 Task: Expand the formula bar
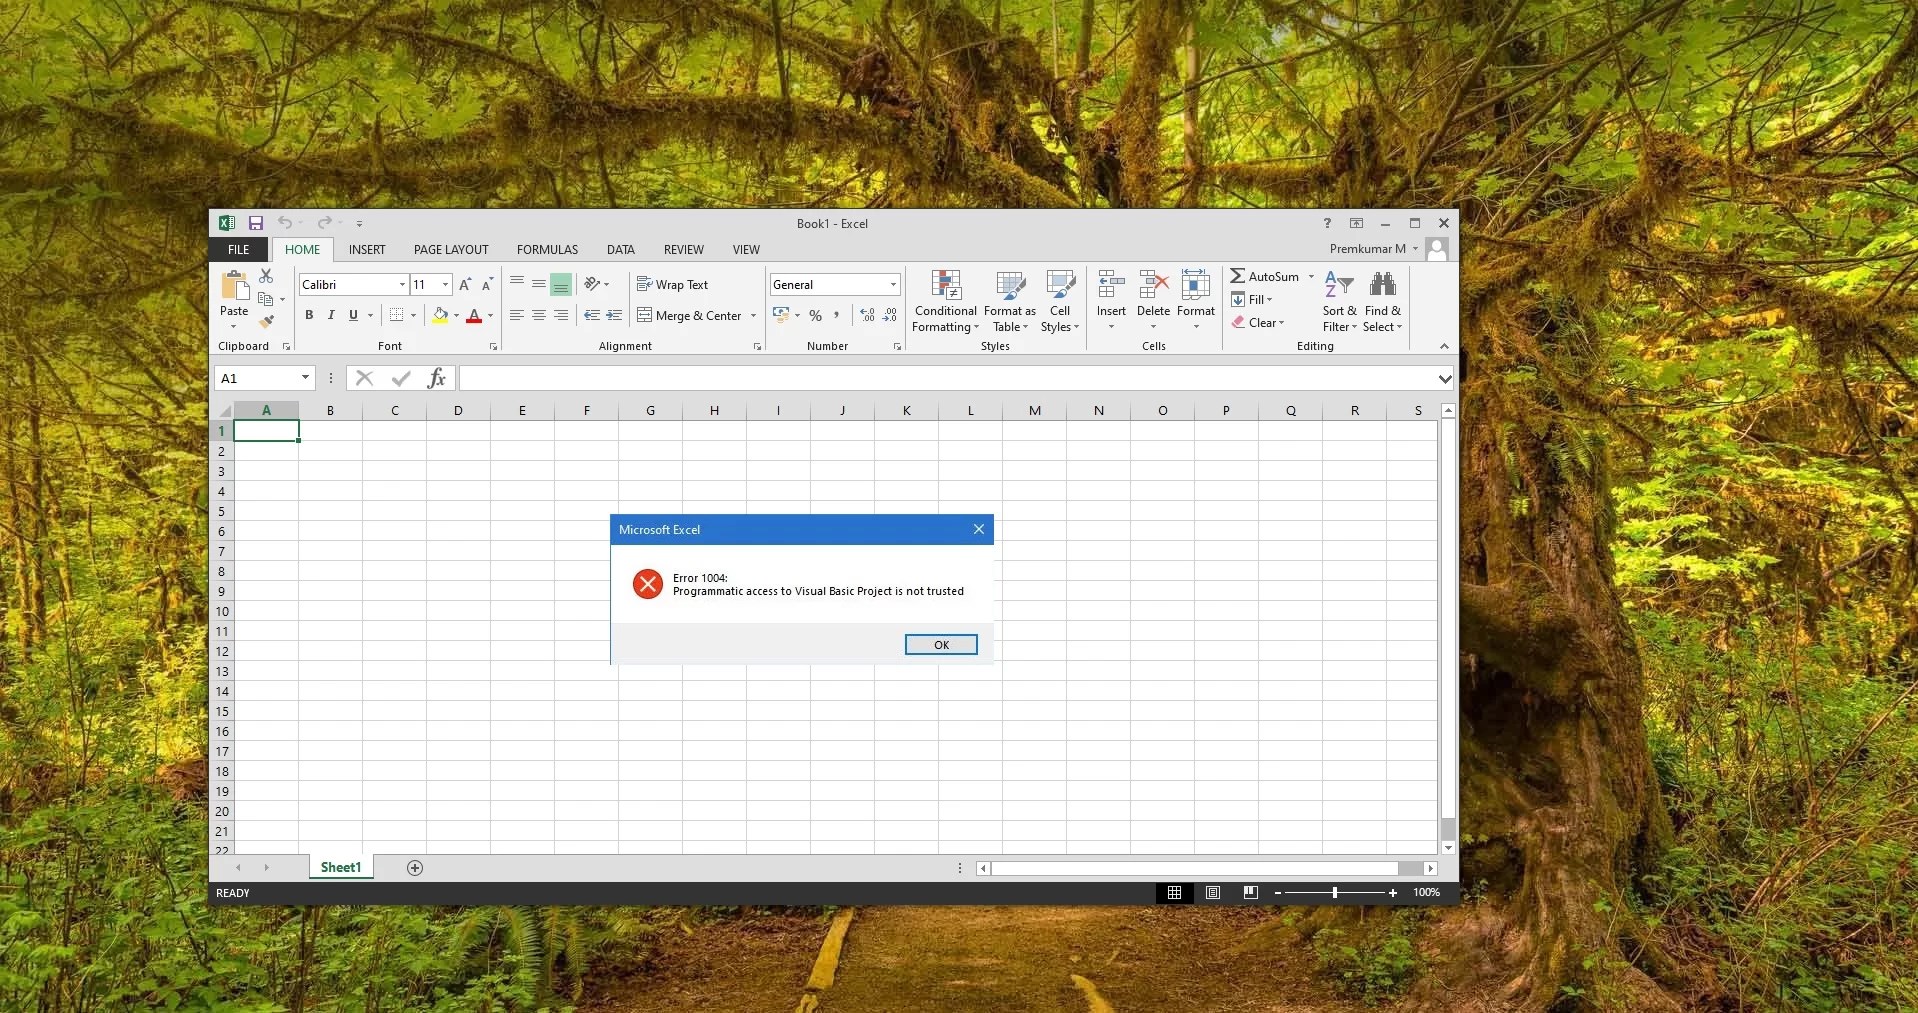[x=1444, y=378]
